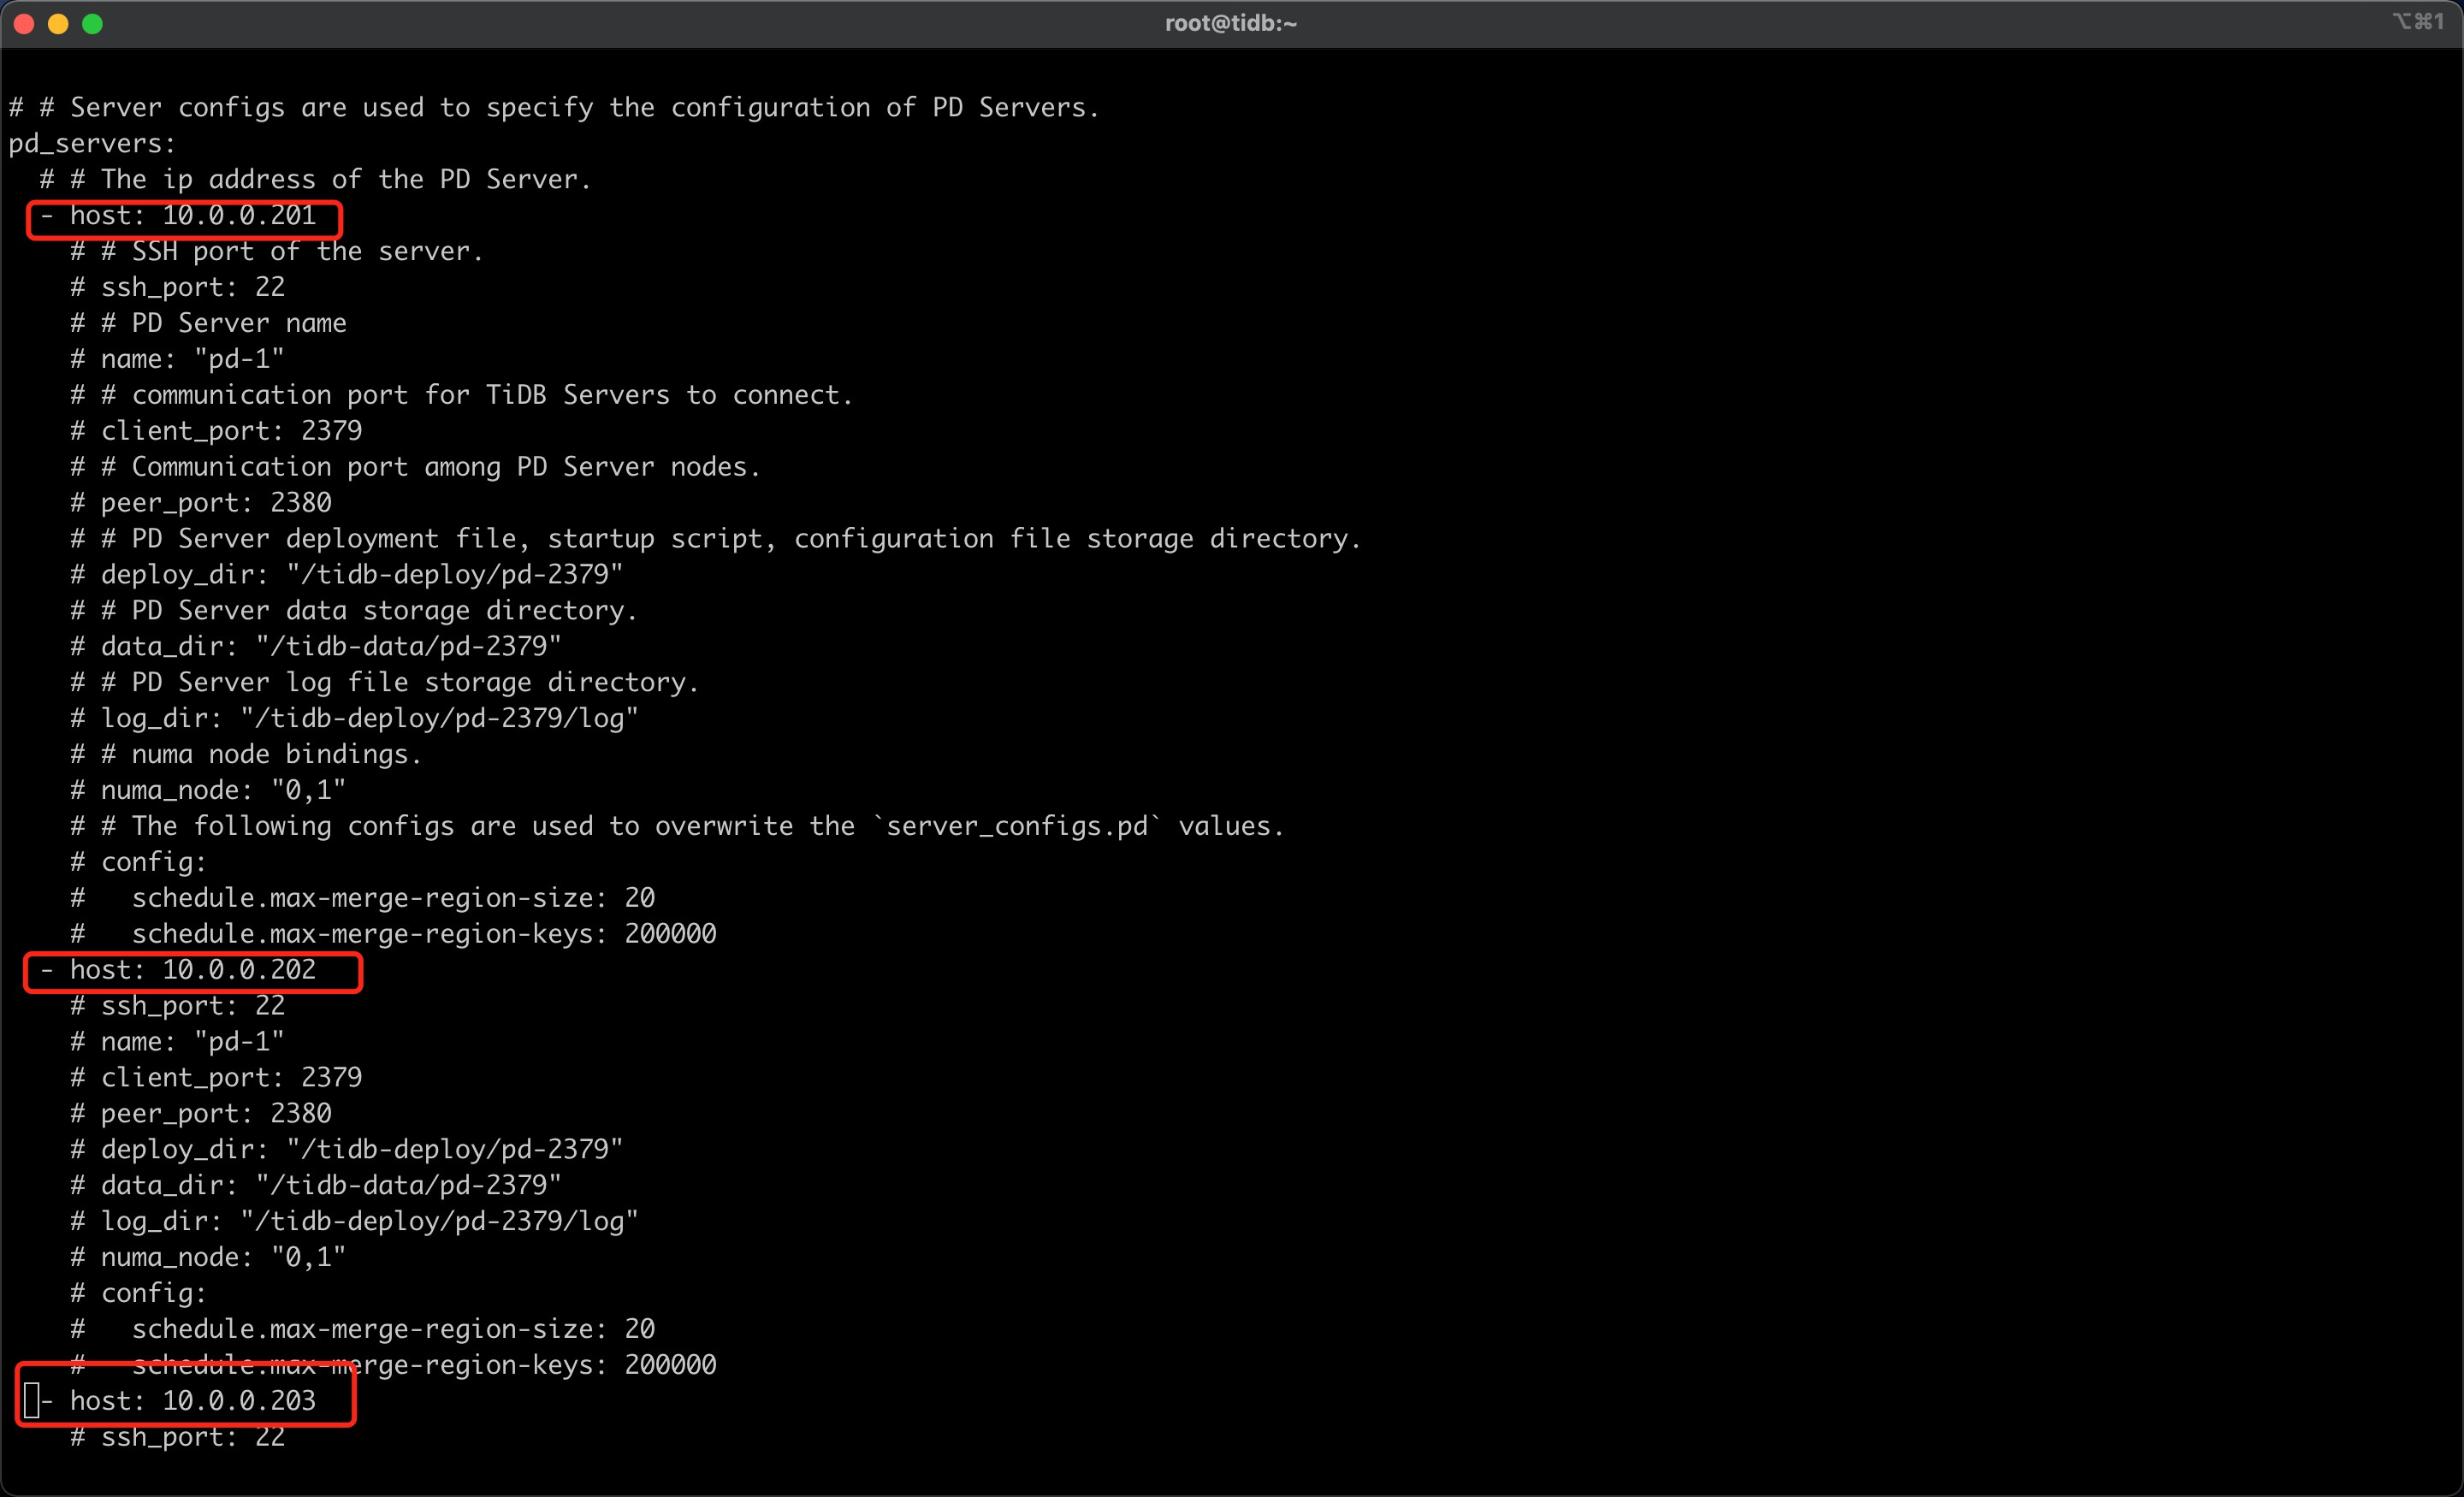This screenshot has width=2464, height=1497.
Task: Click the 'pd_servers:' key line
Action: [x=92, y=144]
